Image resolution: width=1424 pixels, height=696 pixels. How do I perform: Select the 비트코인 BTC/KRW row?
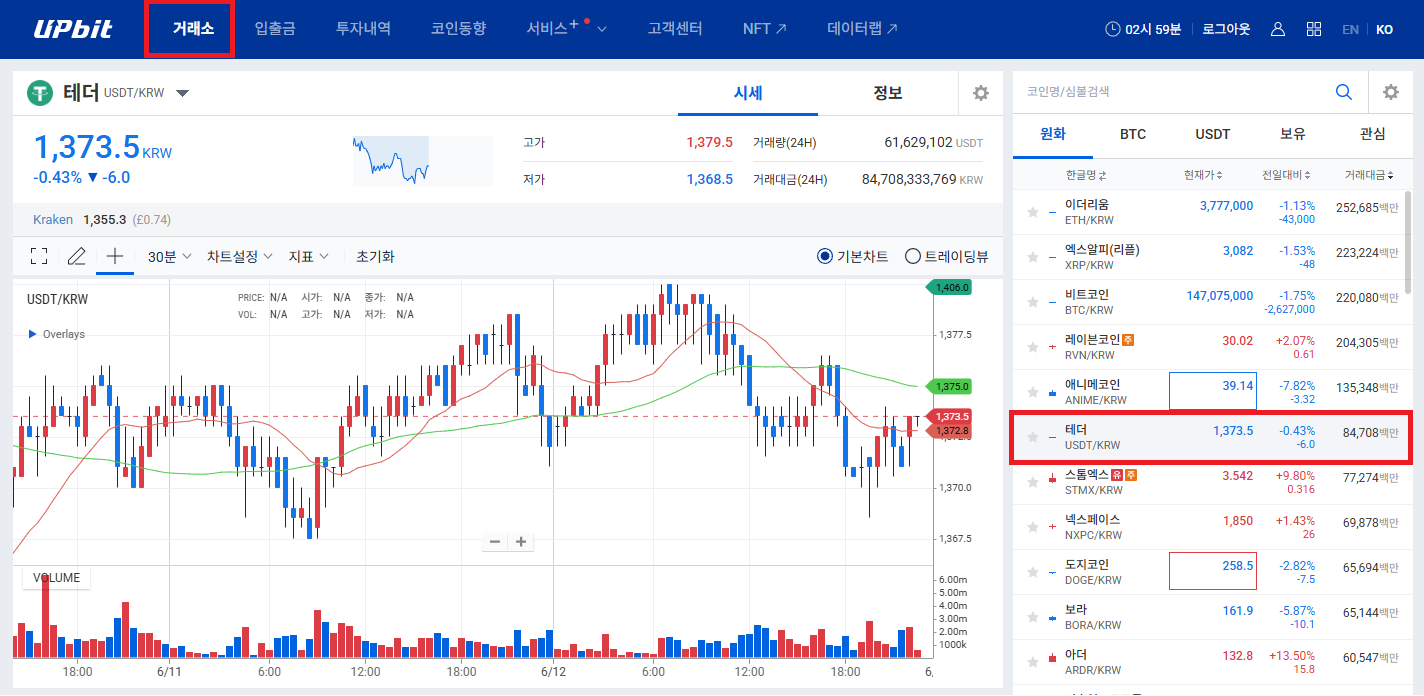click(1207, 302)
